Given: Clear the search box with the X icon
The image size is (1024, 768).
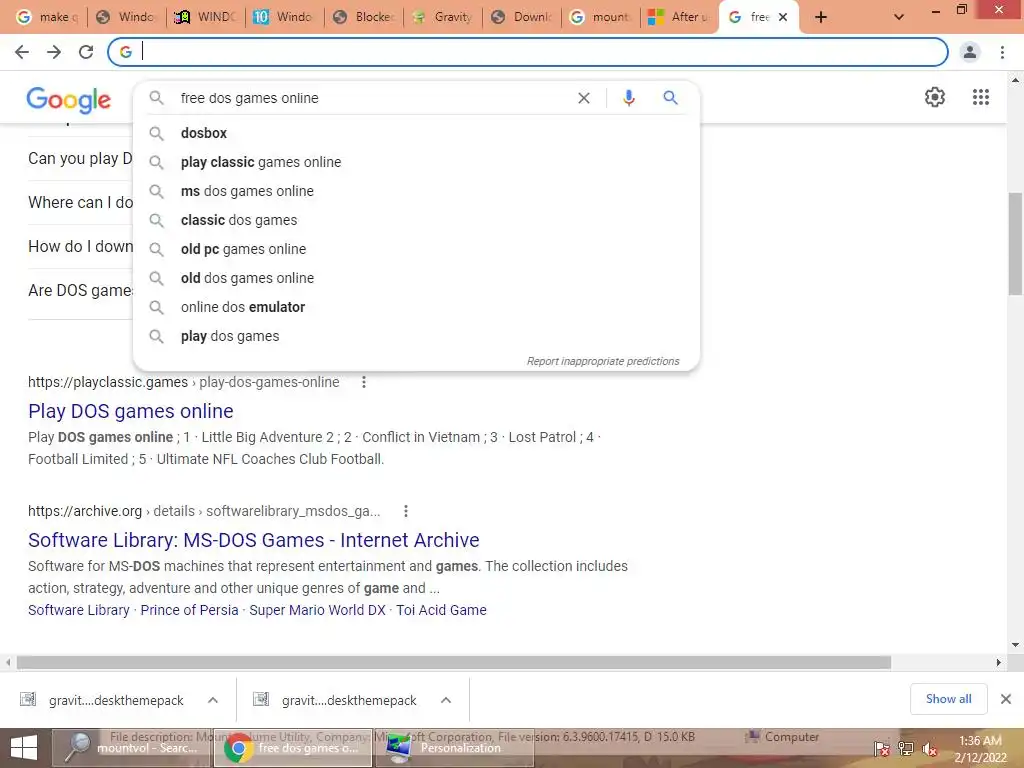Looking at the screenshot, I should tap(584, 98).
